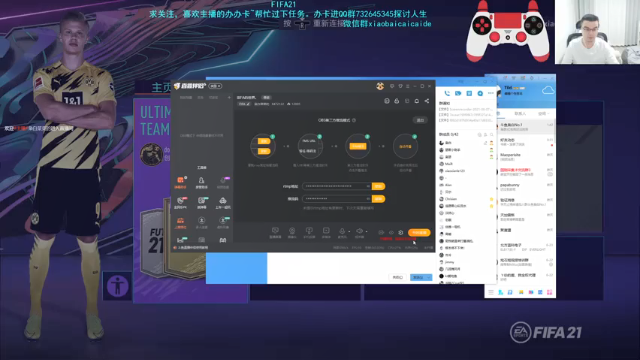Add a scene with plus in left panel
The width and height of the screenshot is (640, 360).
[x=229, y=98]
